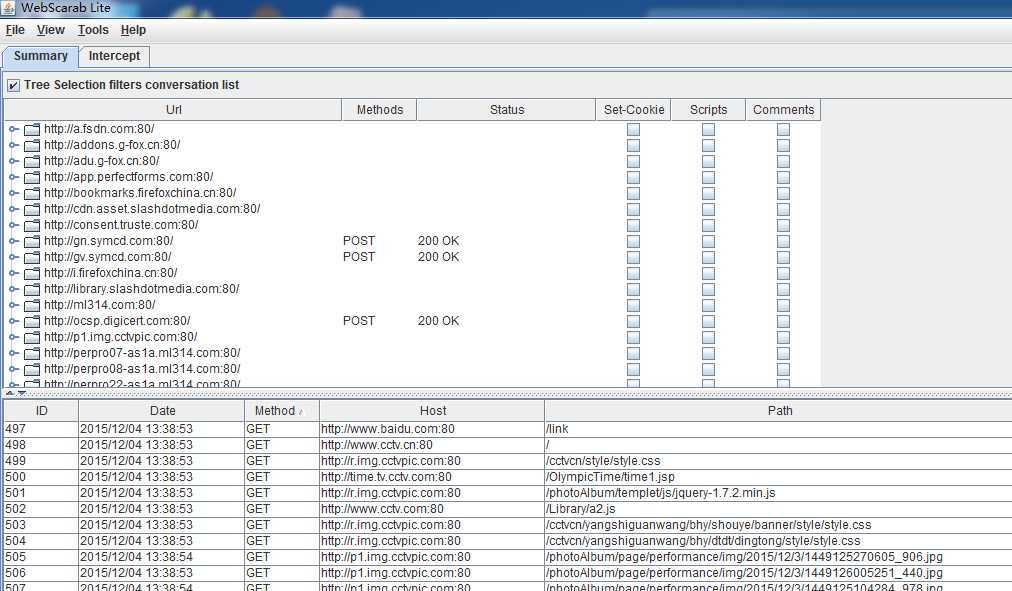
Task: Expand the p1.img.cctvpic.com tree node
Action: coord(14,337)
